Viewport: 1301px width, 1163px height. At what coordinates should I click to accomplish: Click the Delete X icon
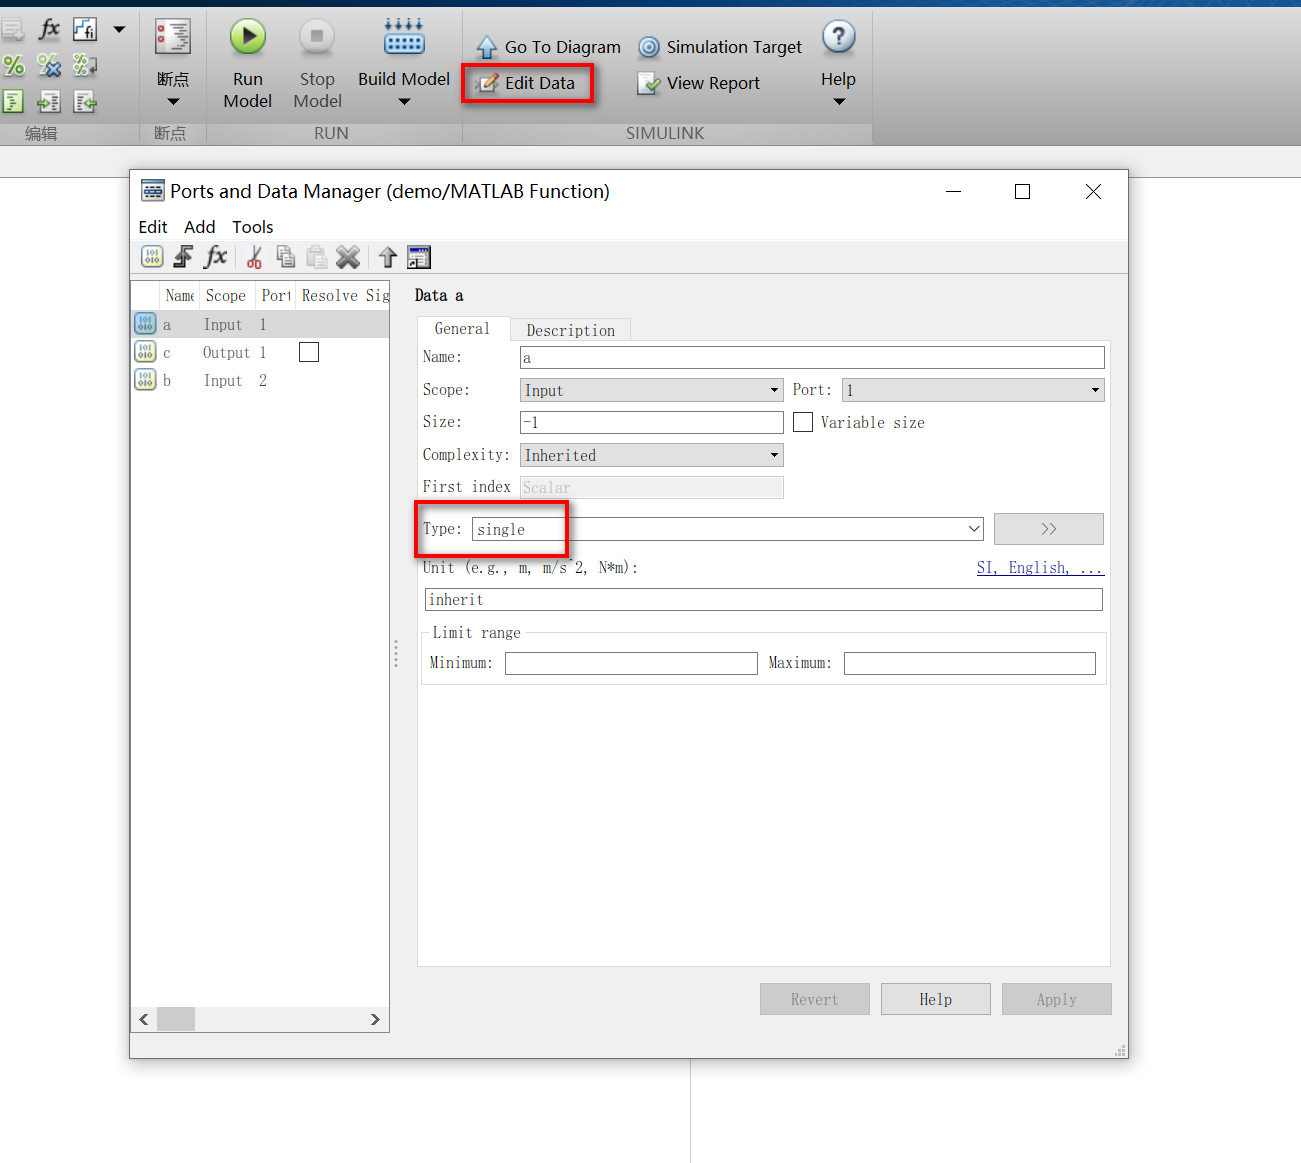click(x=348, y=257)
